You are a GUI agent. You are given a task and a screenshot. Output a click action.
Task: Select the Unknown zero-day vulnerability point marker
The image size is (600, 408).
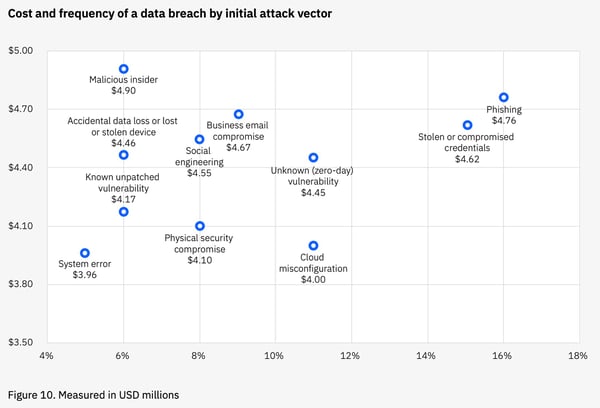point(313,157)
